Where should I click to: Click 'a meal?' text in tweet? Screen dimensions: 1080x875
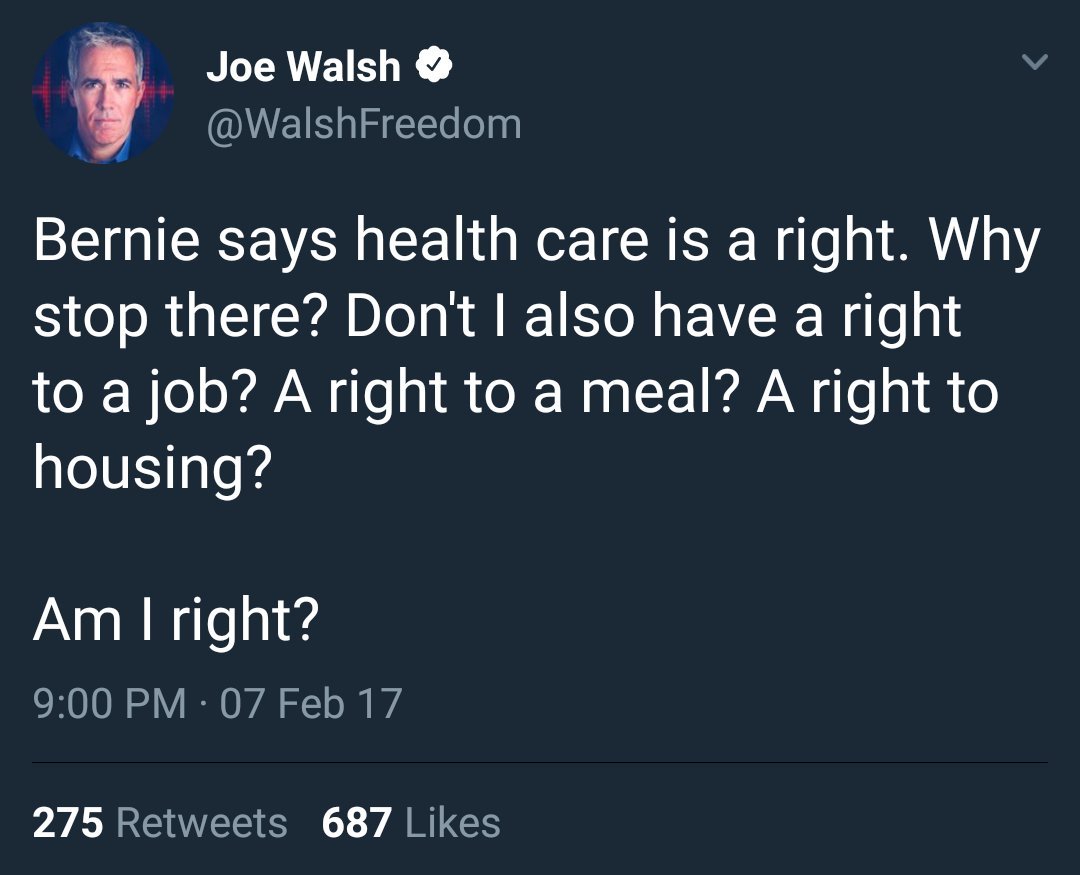pos(637,393)
